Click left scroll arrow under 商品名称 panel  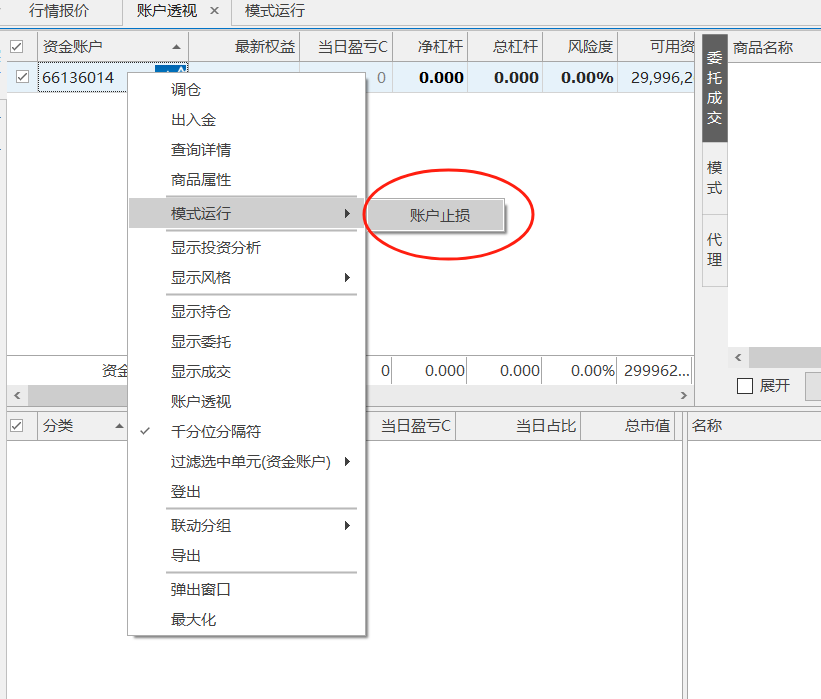pyautogui.click(x=738, y=358)
